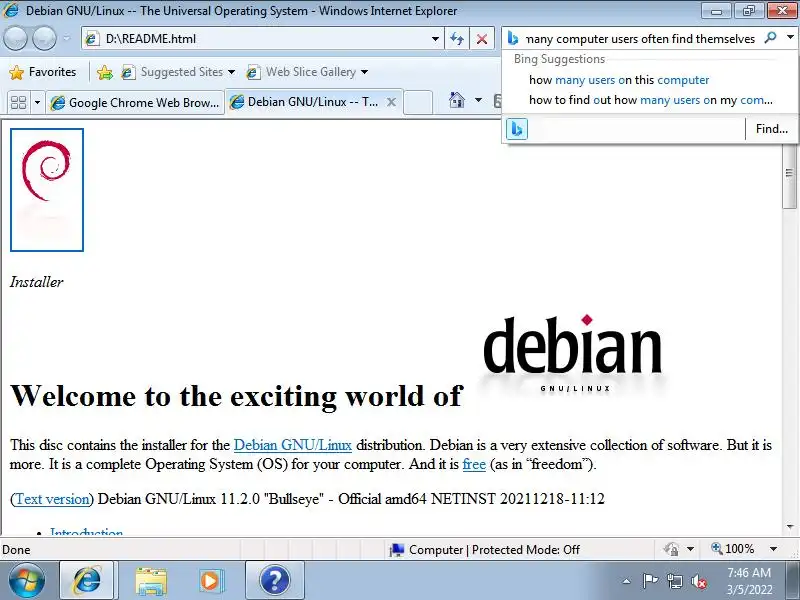This screenshot has height=600, width=800.
Task: Click the 'Installer' italic text
Action: tap(36, 282)
